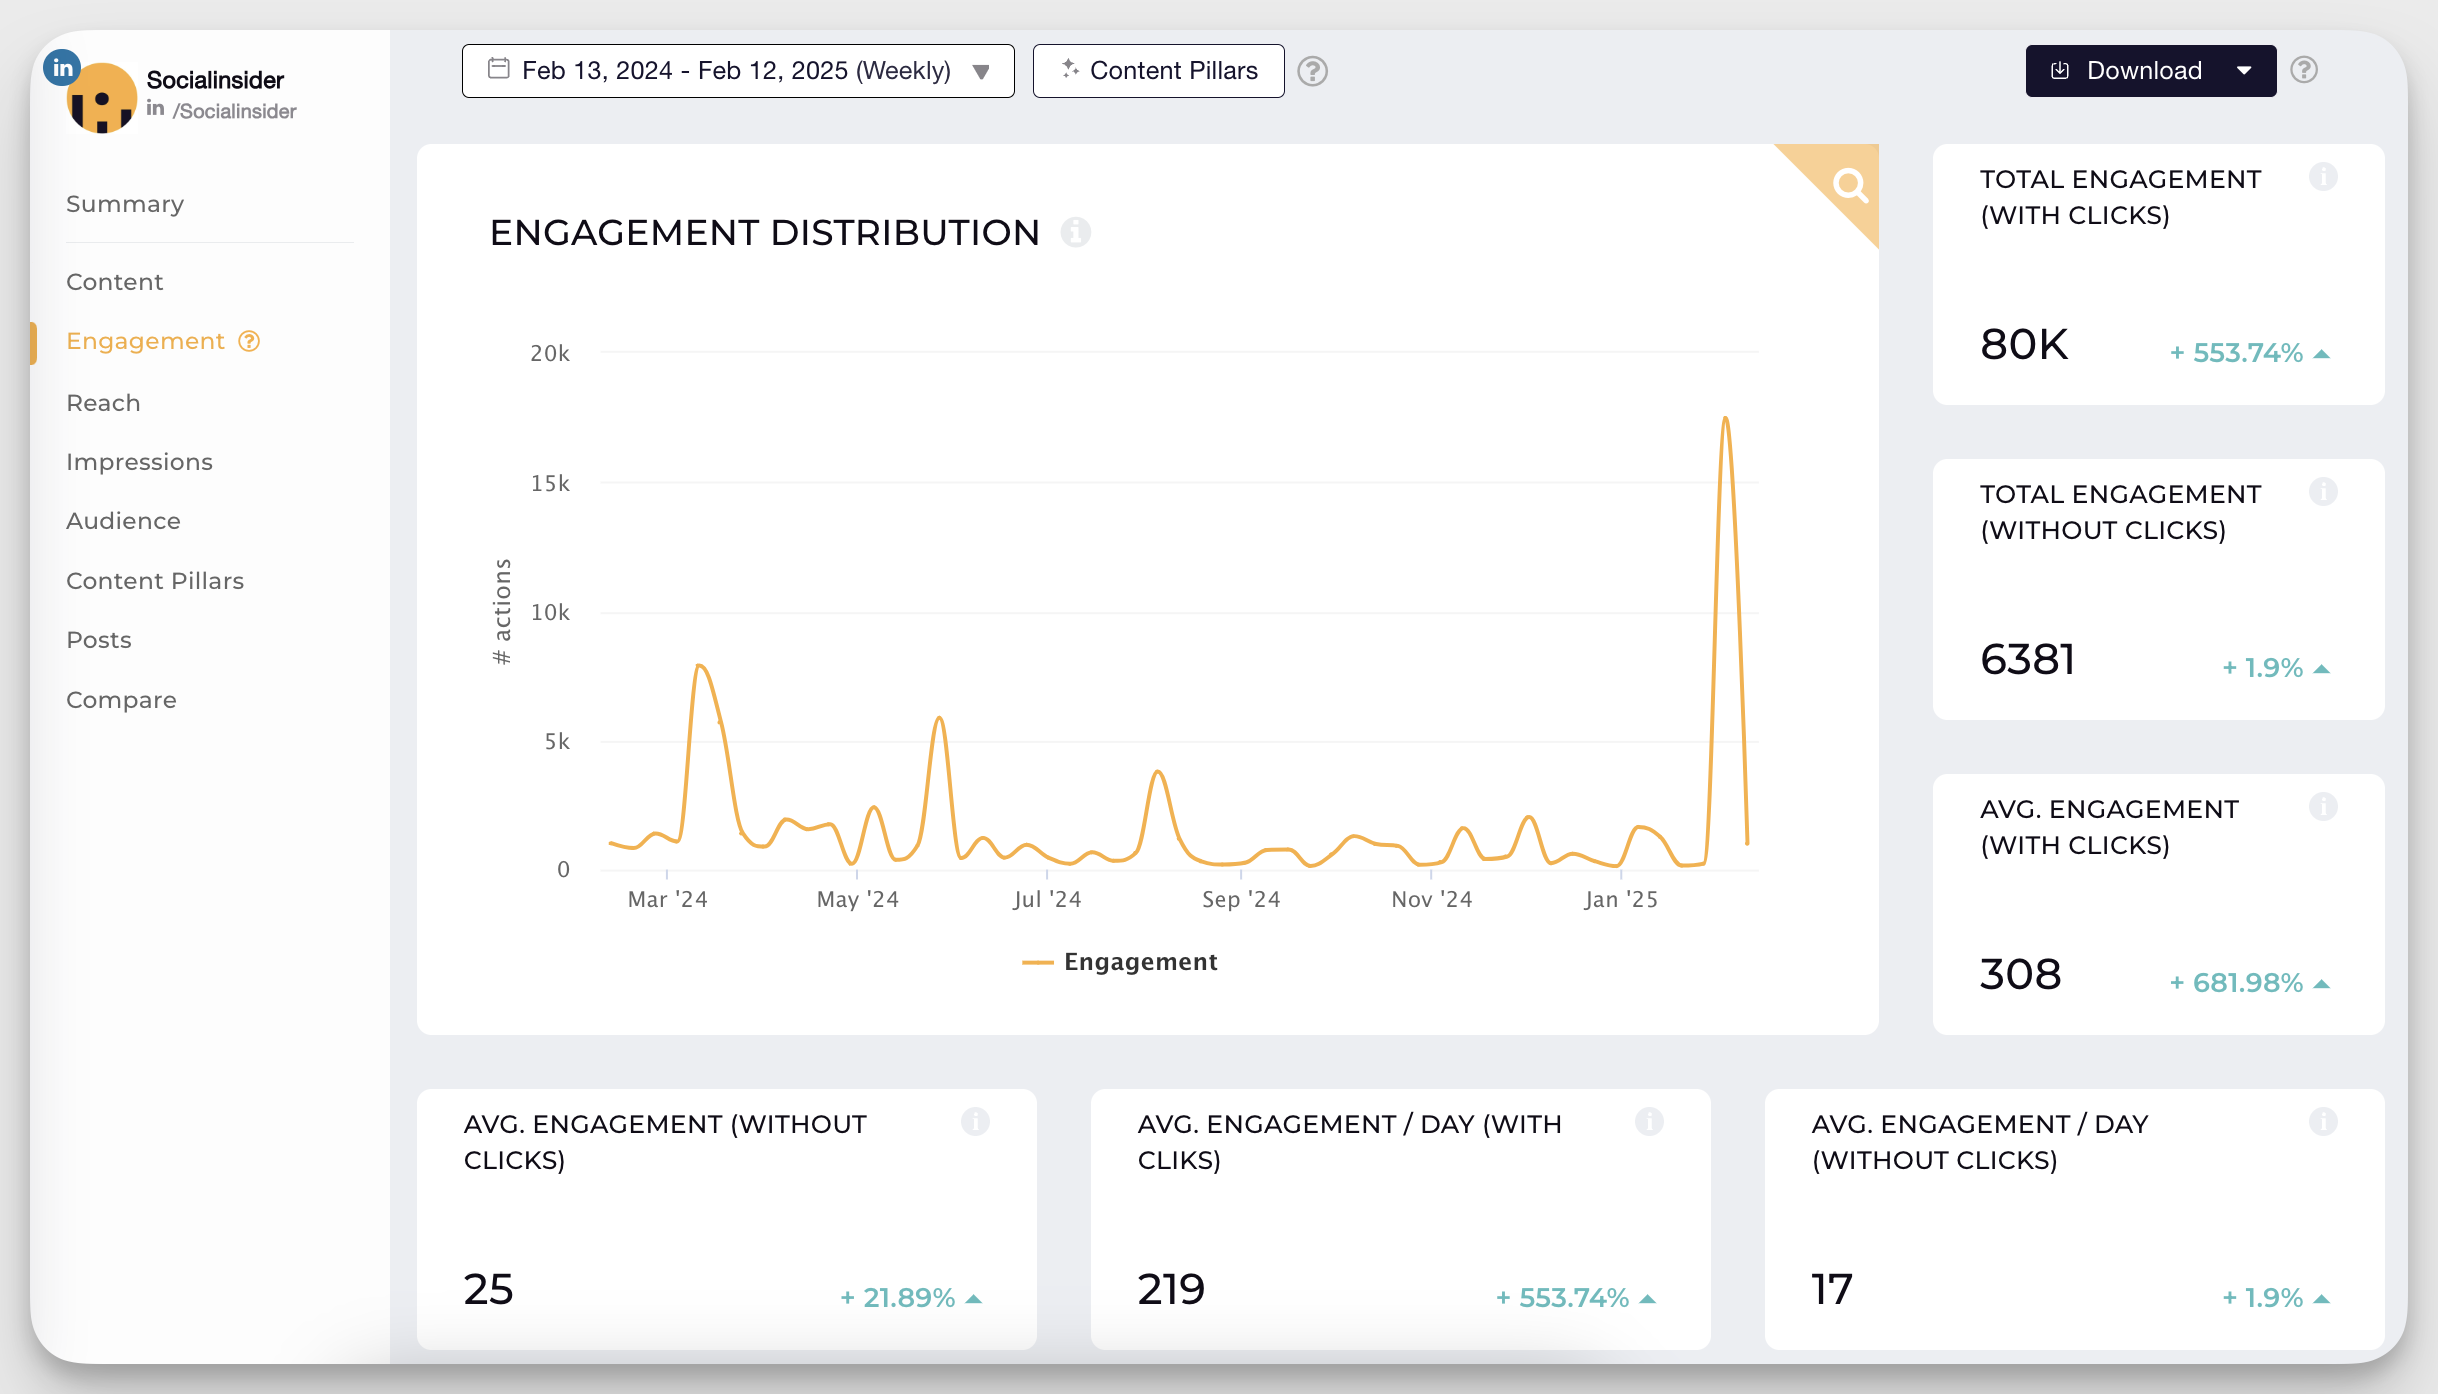This screenshot has width=2438, height=1394.
Task: Click the + 681.98% change indicator
Action: 2249,983
